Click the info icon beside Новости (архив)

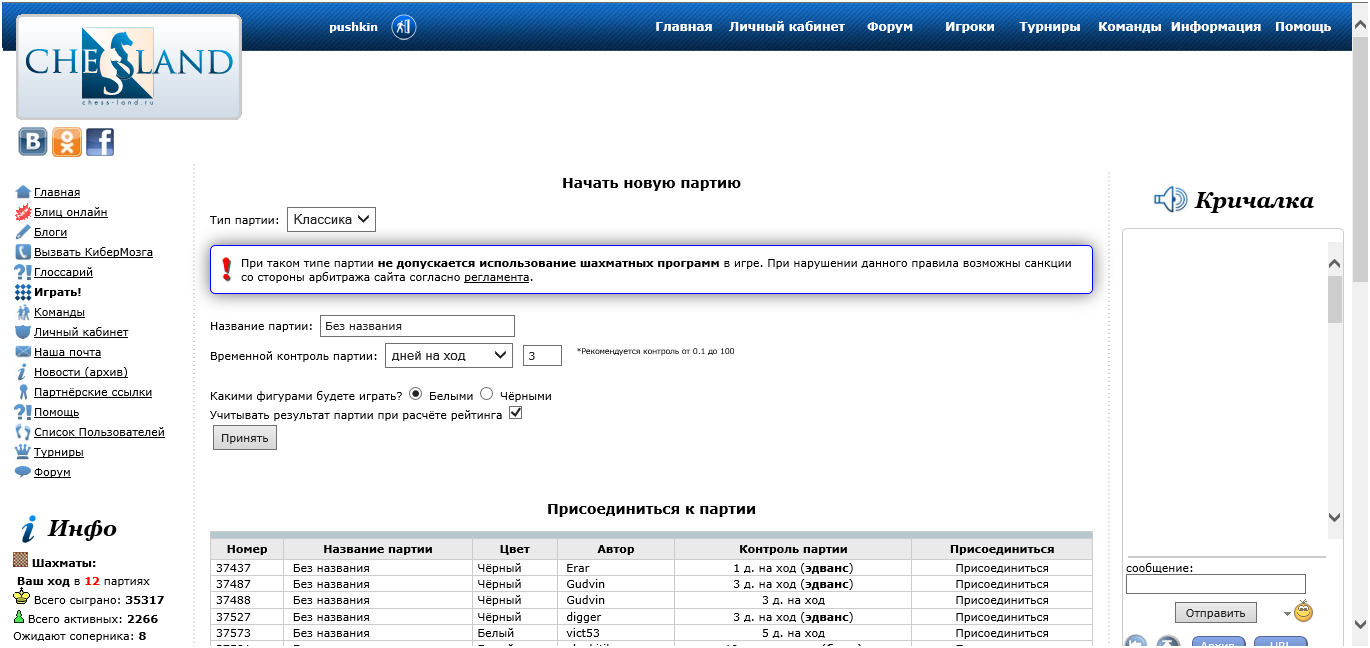click(x=23, y=372)
